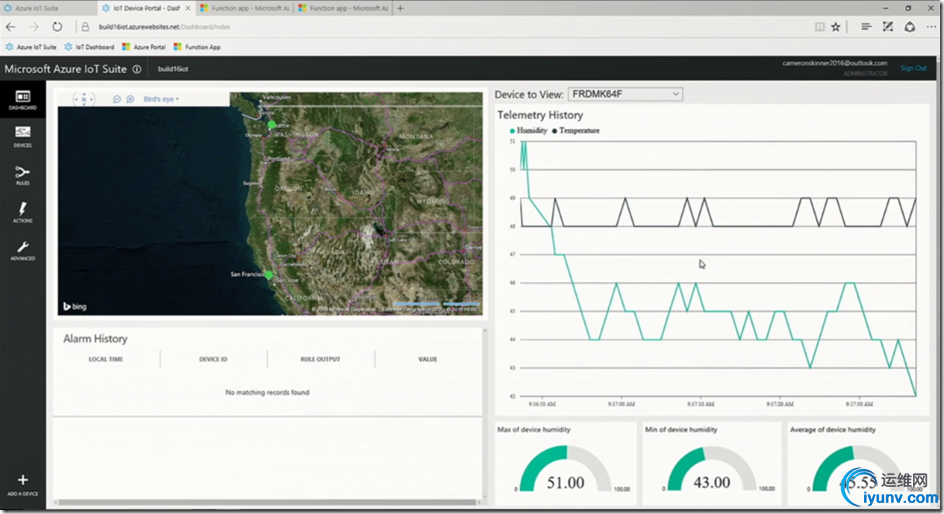Click the San Francisco green device marker

pos(269,275)
